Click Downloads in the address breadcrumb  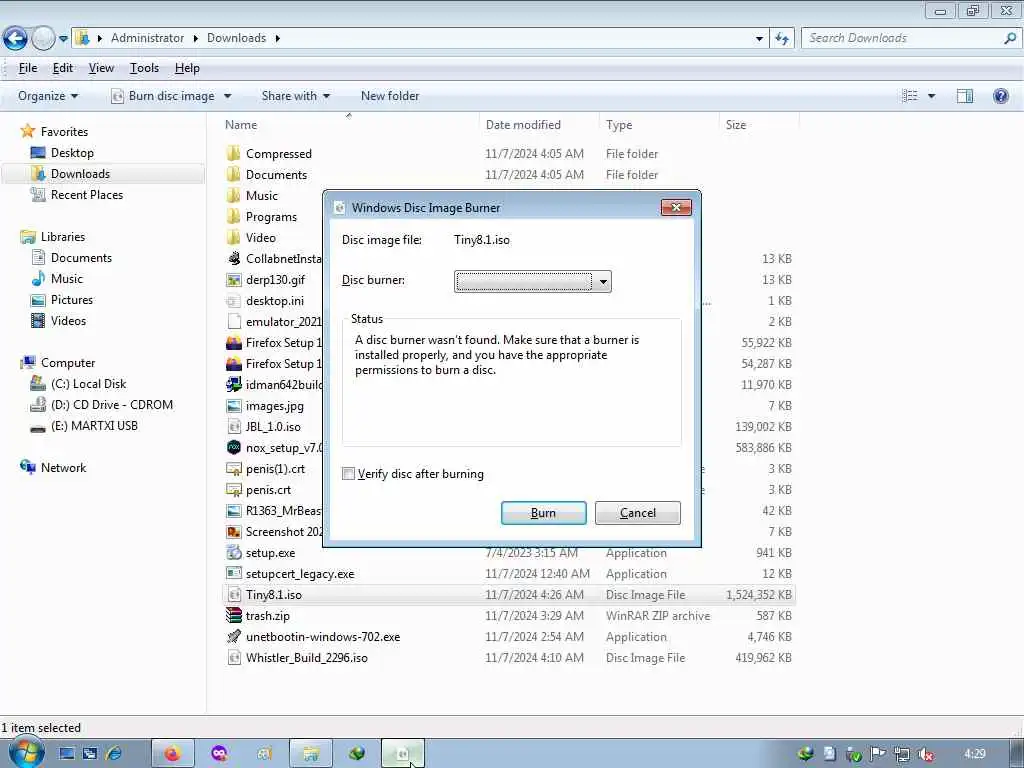[236, 38]
